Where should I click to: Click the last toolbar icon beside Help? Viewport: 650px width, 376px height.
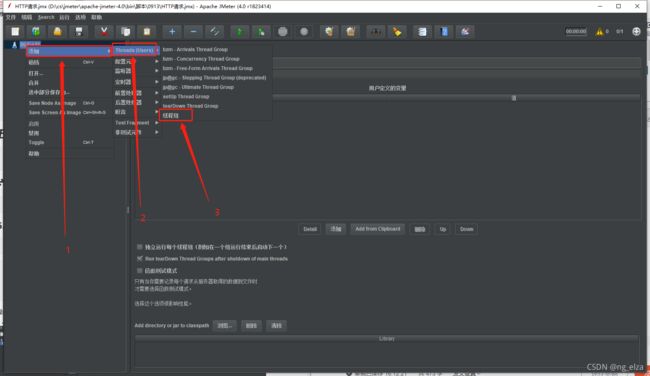[x=465, y=32]
